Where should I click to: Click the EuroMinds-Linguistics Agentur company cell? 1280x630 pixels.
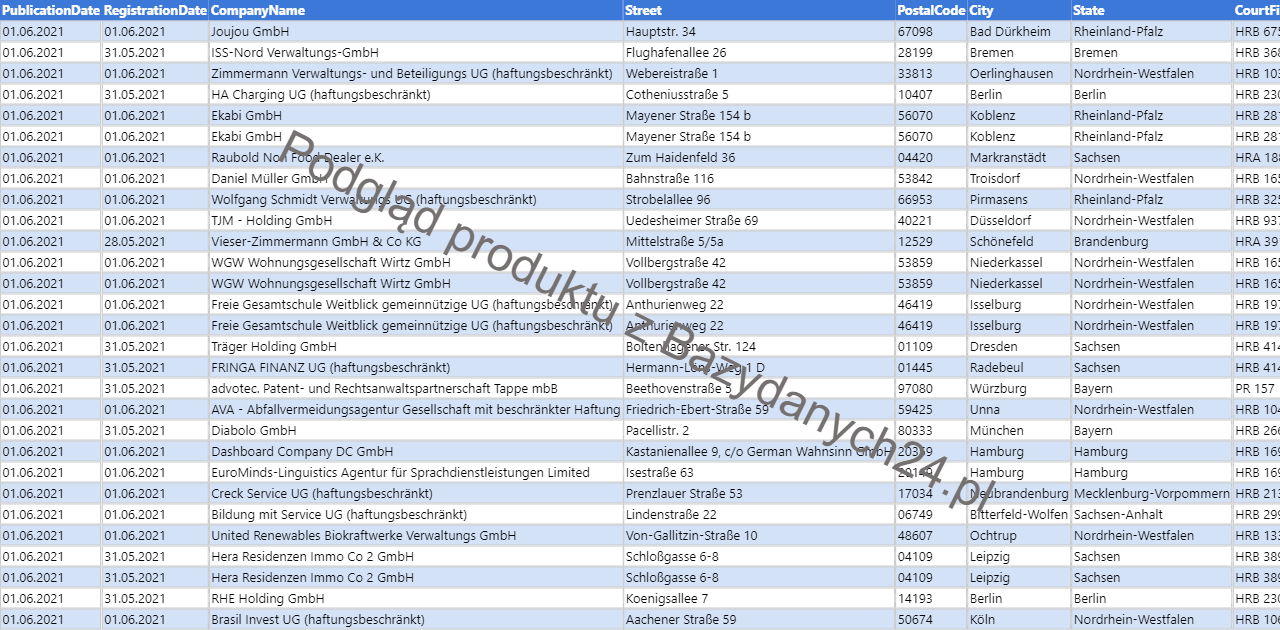[415, 473]
